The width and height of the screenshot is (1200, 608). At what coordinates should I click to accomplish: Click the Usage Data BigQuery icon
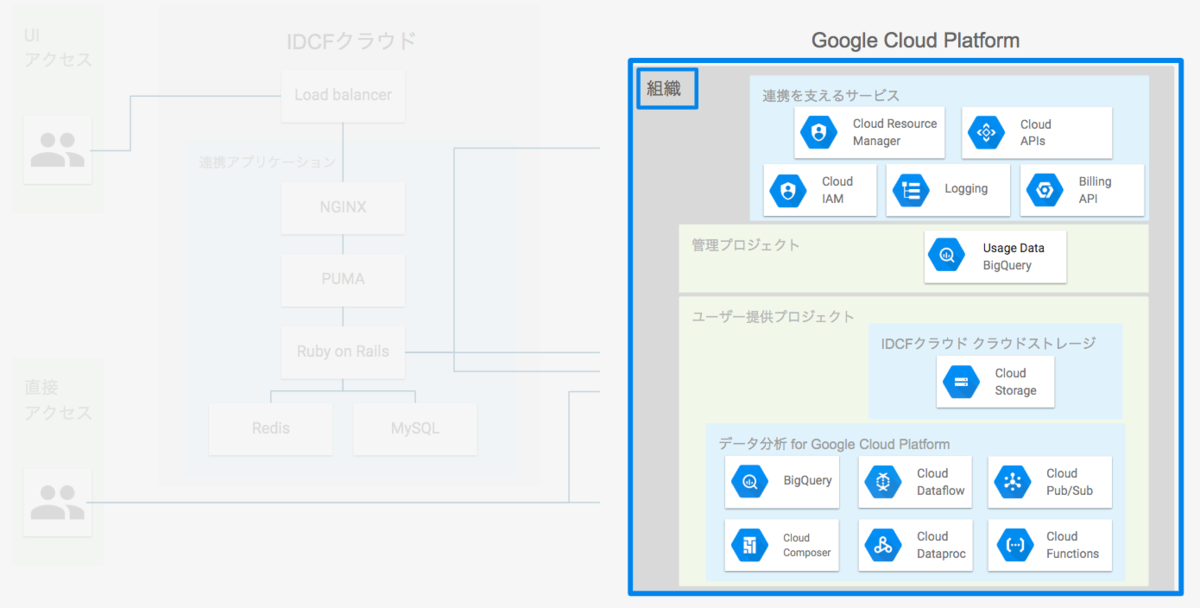tap(946, 256)
